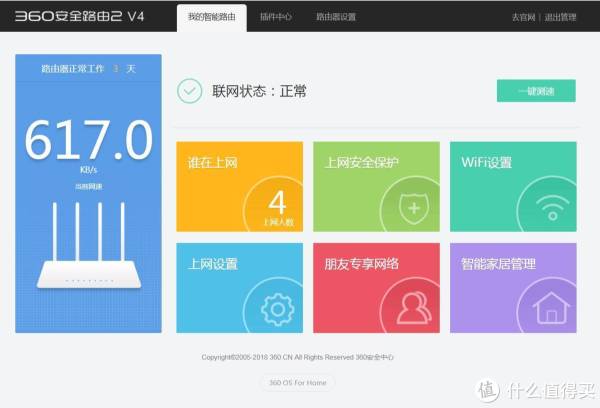The width and height of the screenshot is (600, 408).
Task: Click the 617.0 speed reading
Action: point(89,139)
